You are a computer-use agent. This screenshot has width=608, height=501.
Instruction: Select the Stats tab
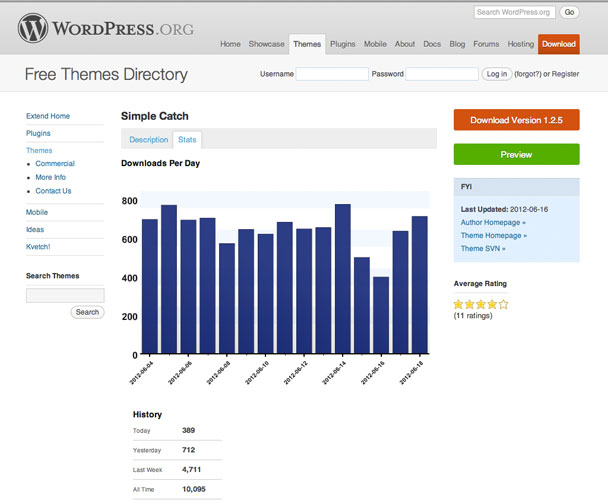pos(187,140)
